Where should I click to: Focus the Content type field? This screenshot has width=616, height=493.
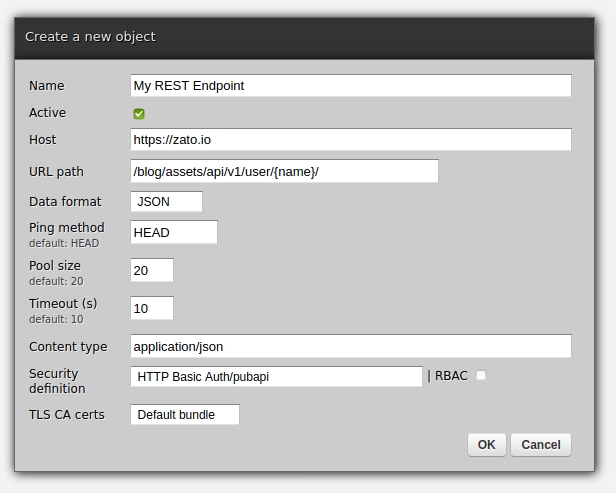(x=350, y=346)
